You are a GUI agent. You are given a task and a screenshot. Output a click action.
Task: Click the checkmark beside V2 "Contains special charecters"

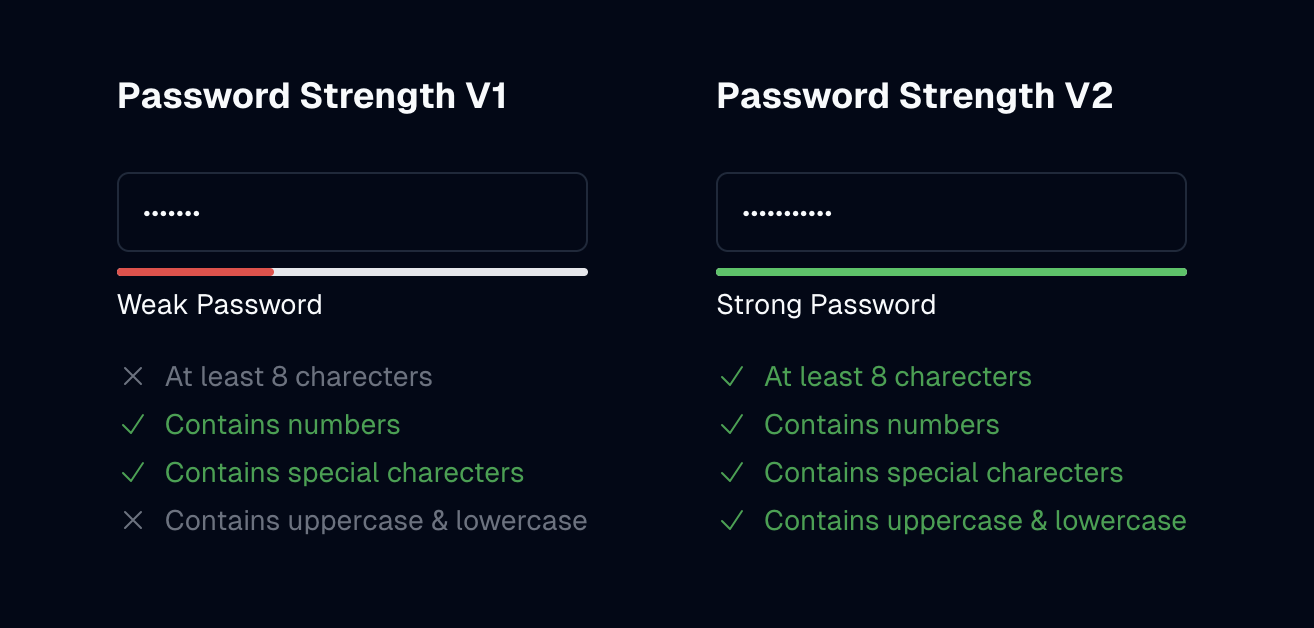(732, 473)
